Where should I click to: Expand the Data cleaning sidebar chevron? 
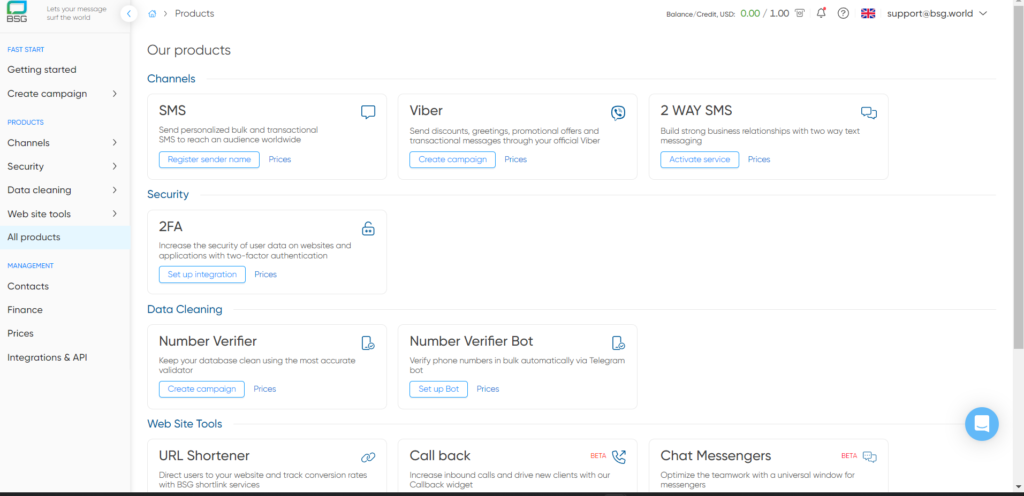coord(114,190)
